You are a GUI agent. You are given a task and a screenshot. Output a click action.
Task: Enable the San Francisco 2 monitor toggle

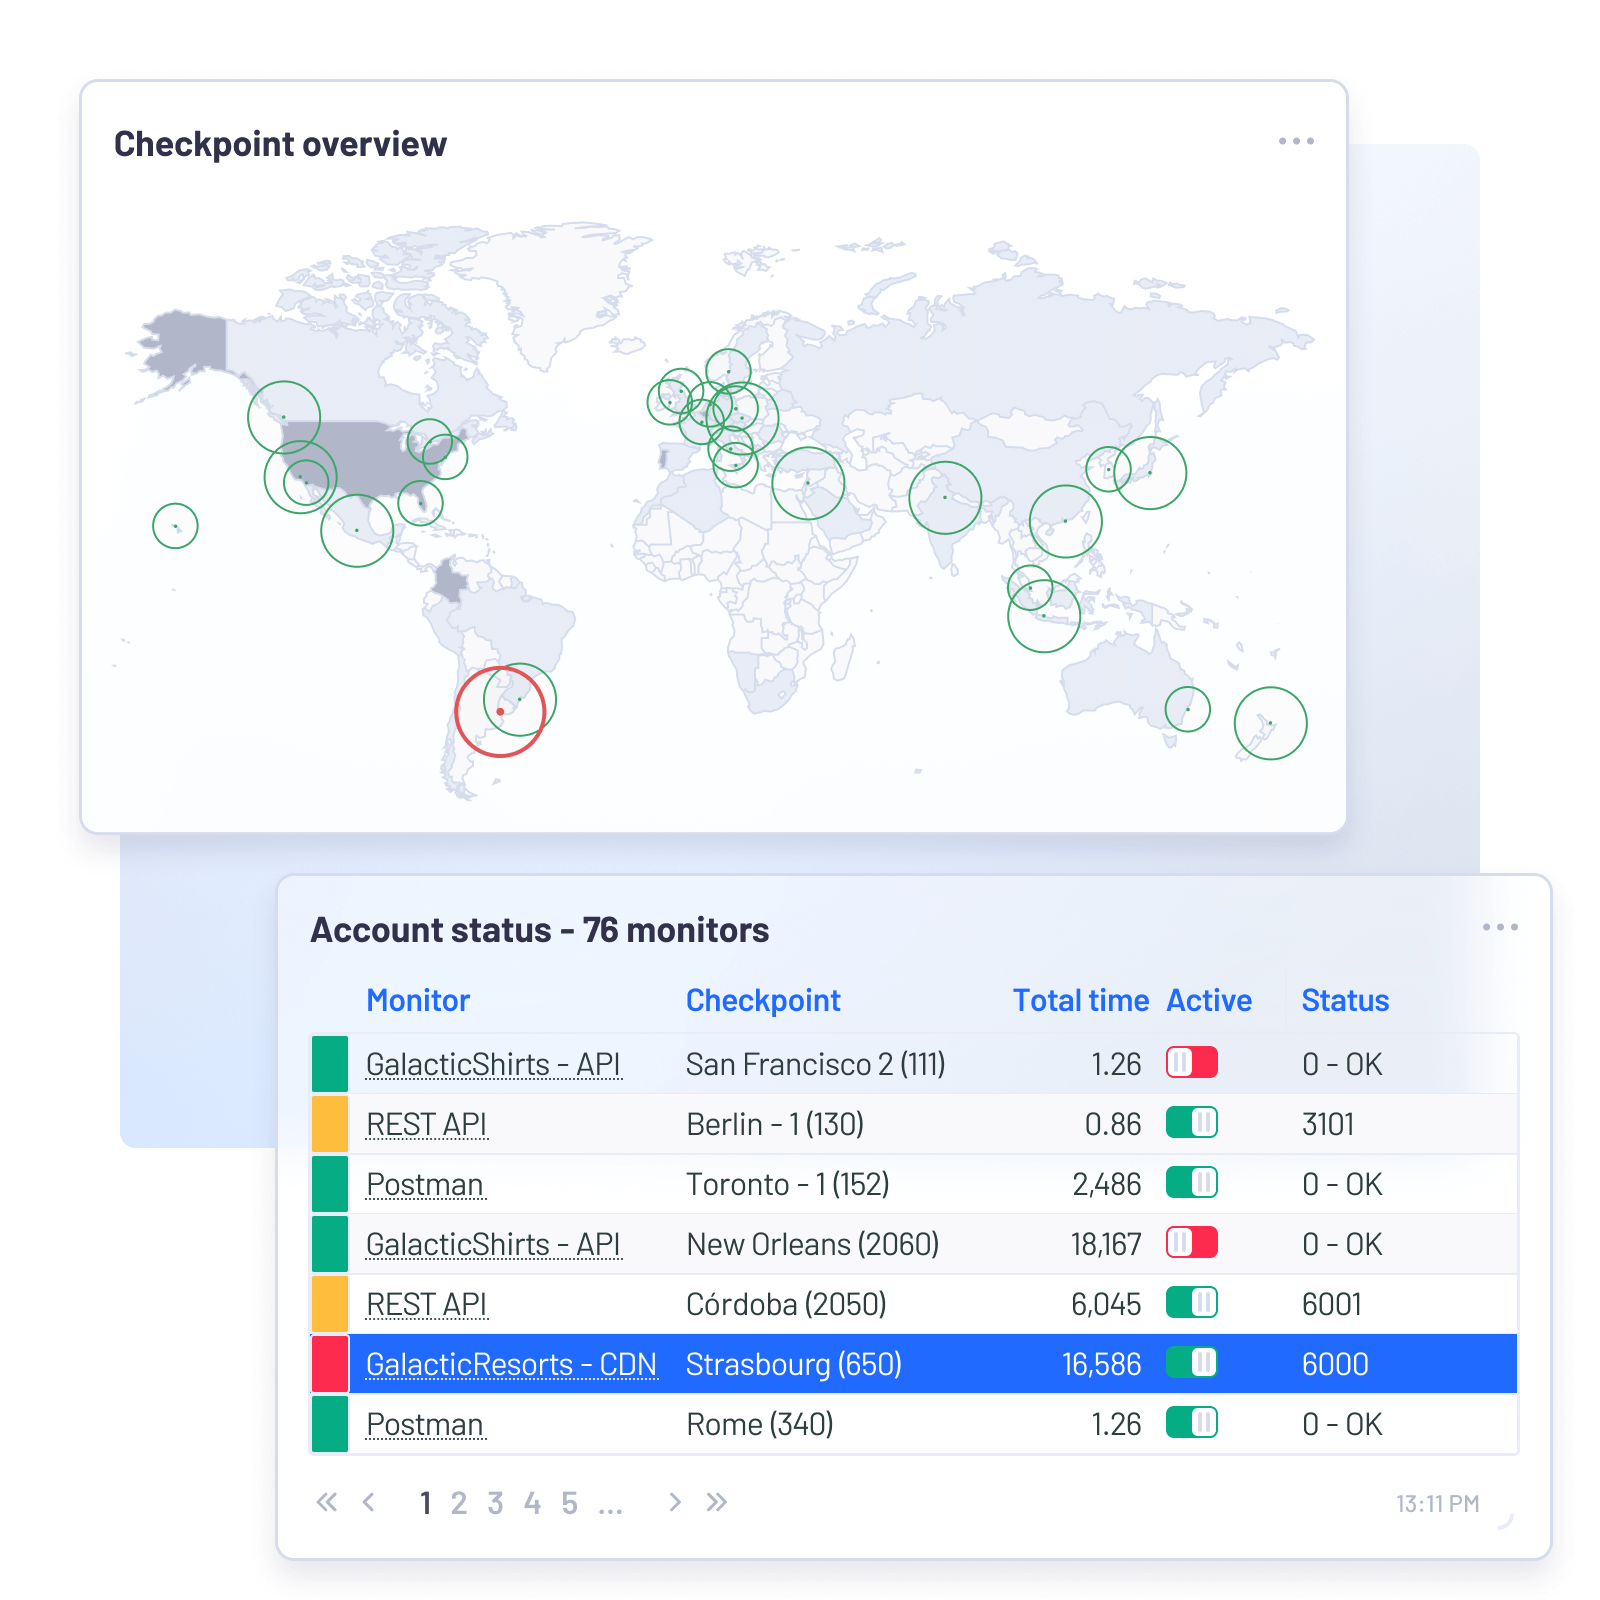coord(1191,1062)
